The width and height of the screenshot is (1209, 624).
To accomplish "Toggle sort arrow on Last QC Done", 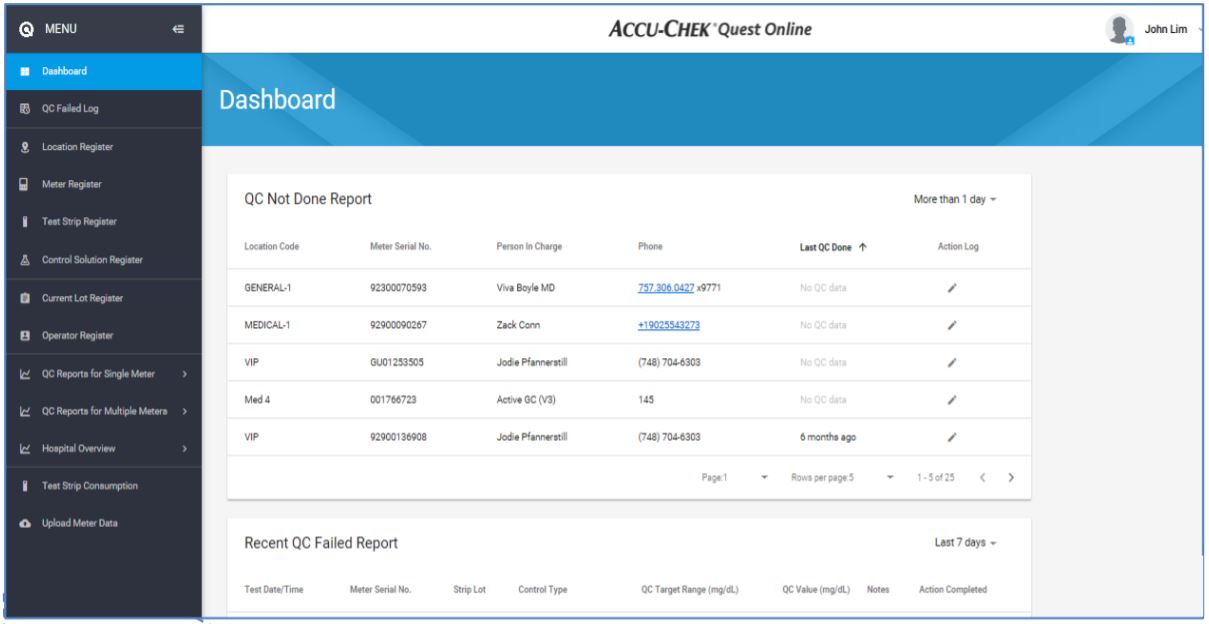I will click(862, 246).
